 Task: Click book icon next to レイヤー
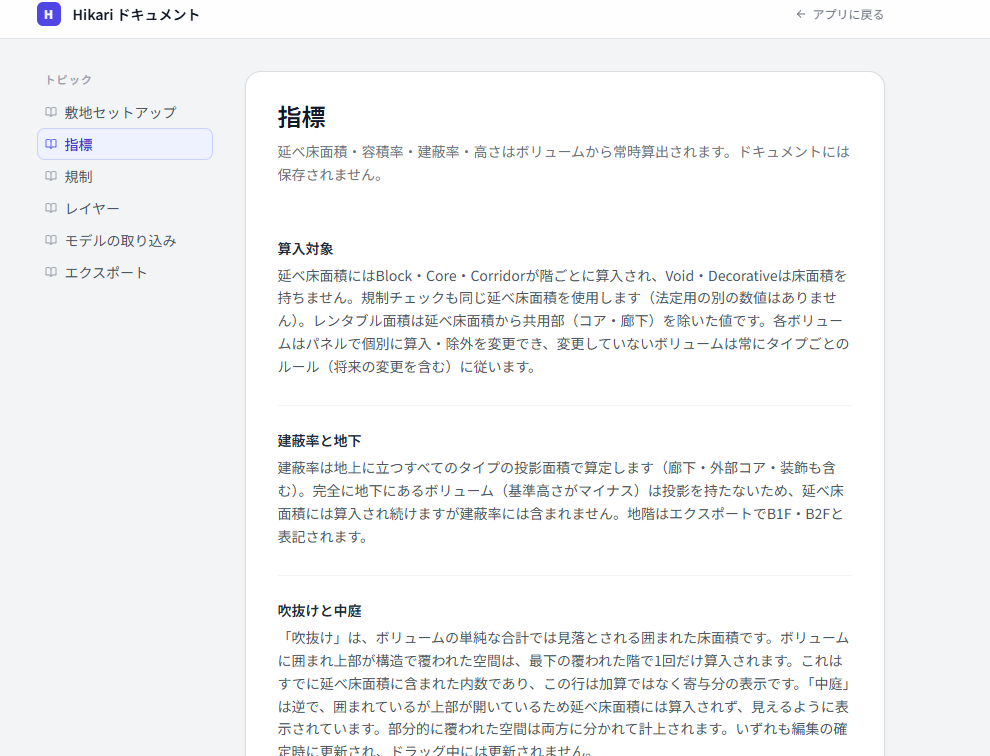click(51, 208)
